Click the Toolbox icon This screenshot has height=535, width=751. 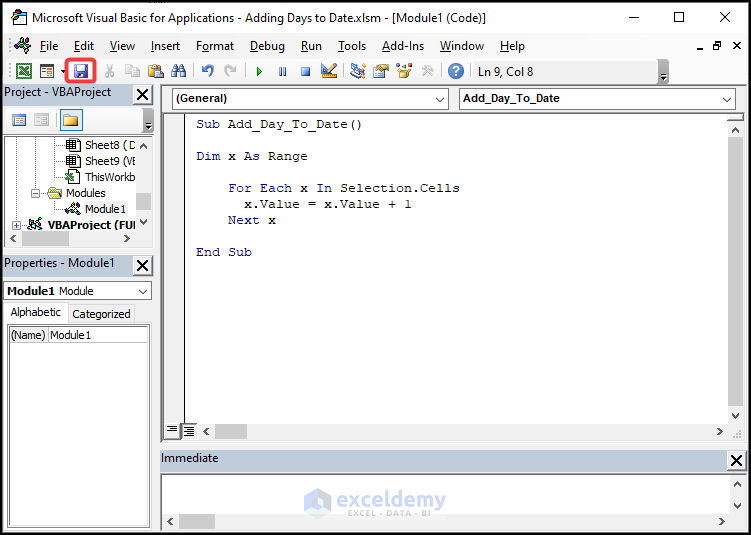[x=427, y=72]
